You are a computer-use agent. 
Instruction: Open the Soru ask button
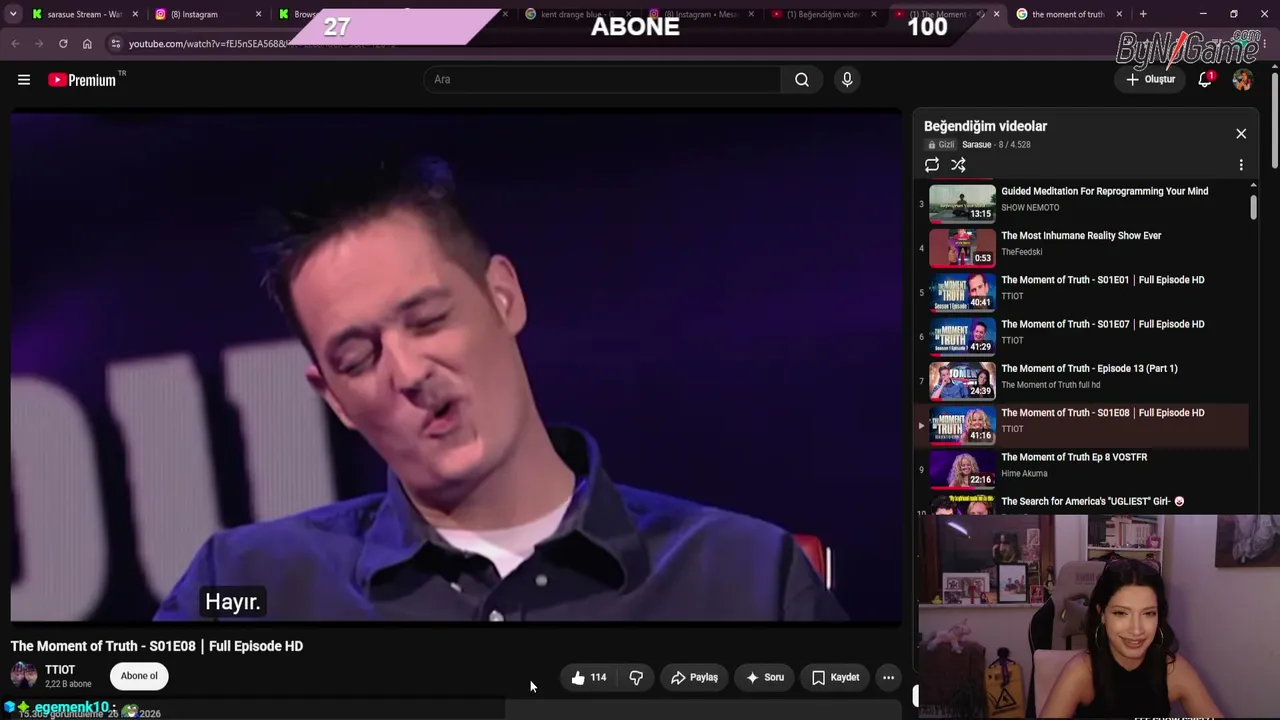coord(765,677)
